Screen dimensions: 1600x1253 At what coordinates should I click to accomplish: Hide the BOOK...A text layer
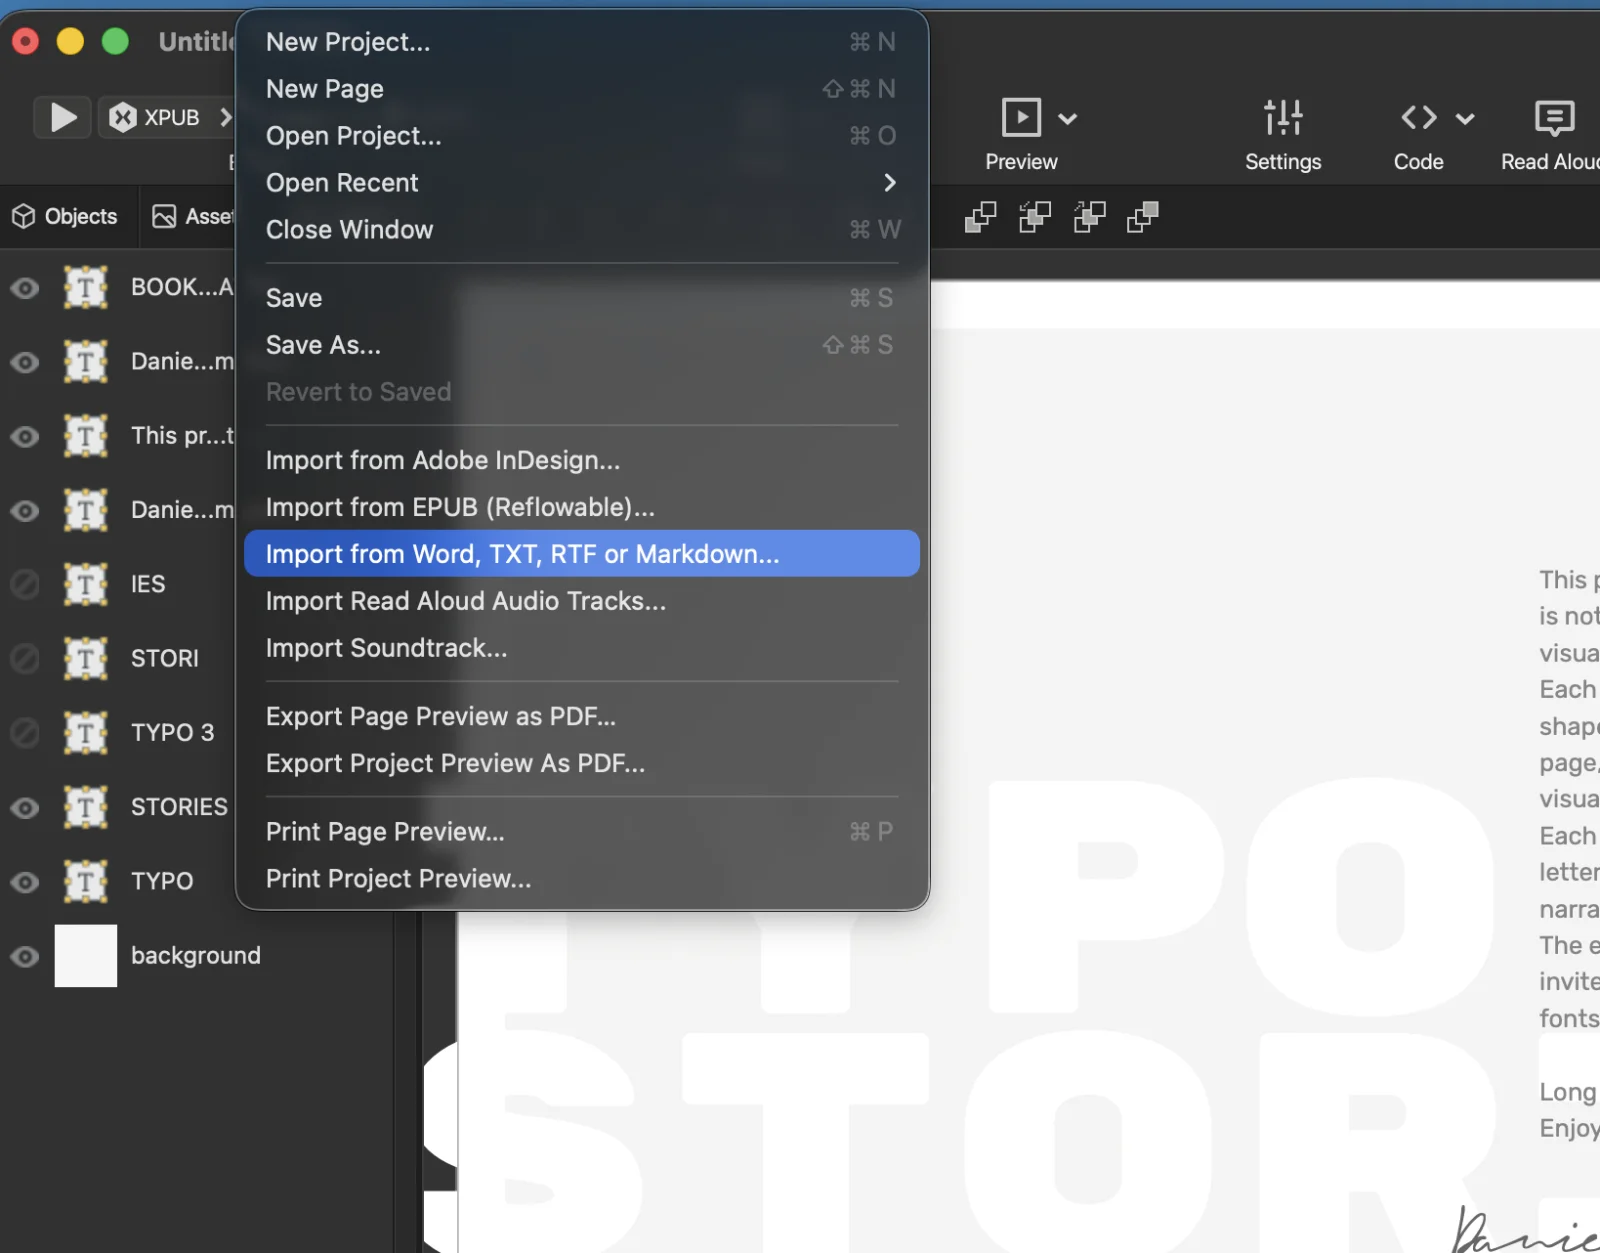point(25,288)
